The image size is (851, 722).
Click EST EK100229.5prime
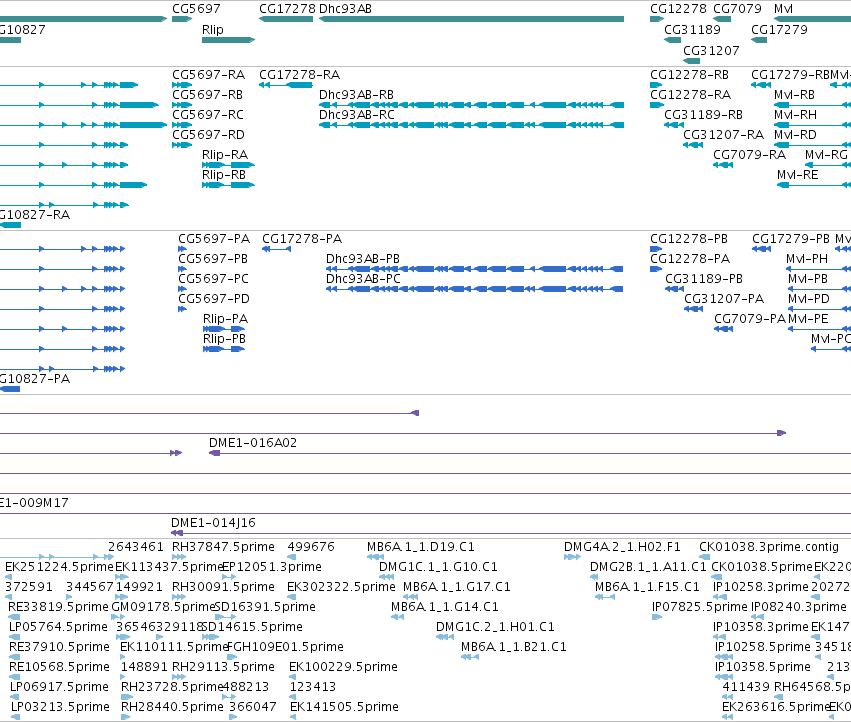[293, 677]
